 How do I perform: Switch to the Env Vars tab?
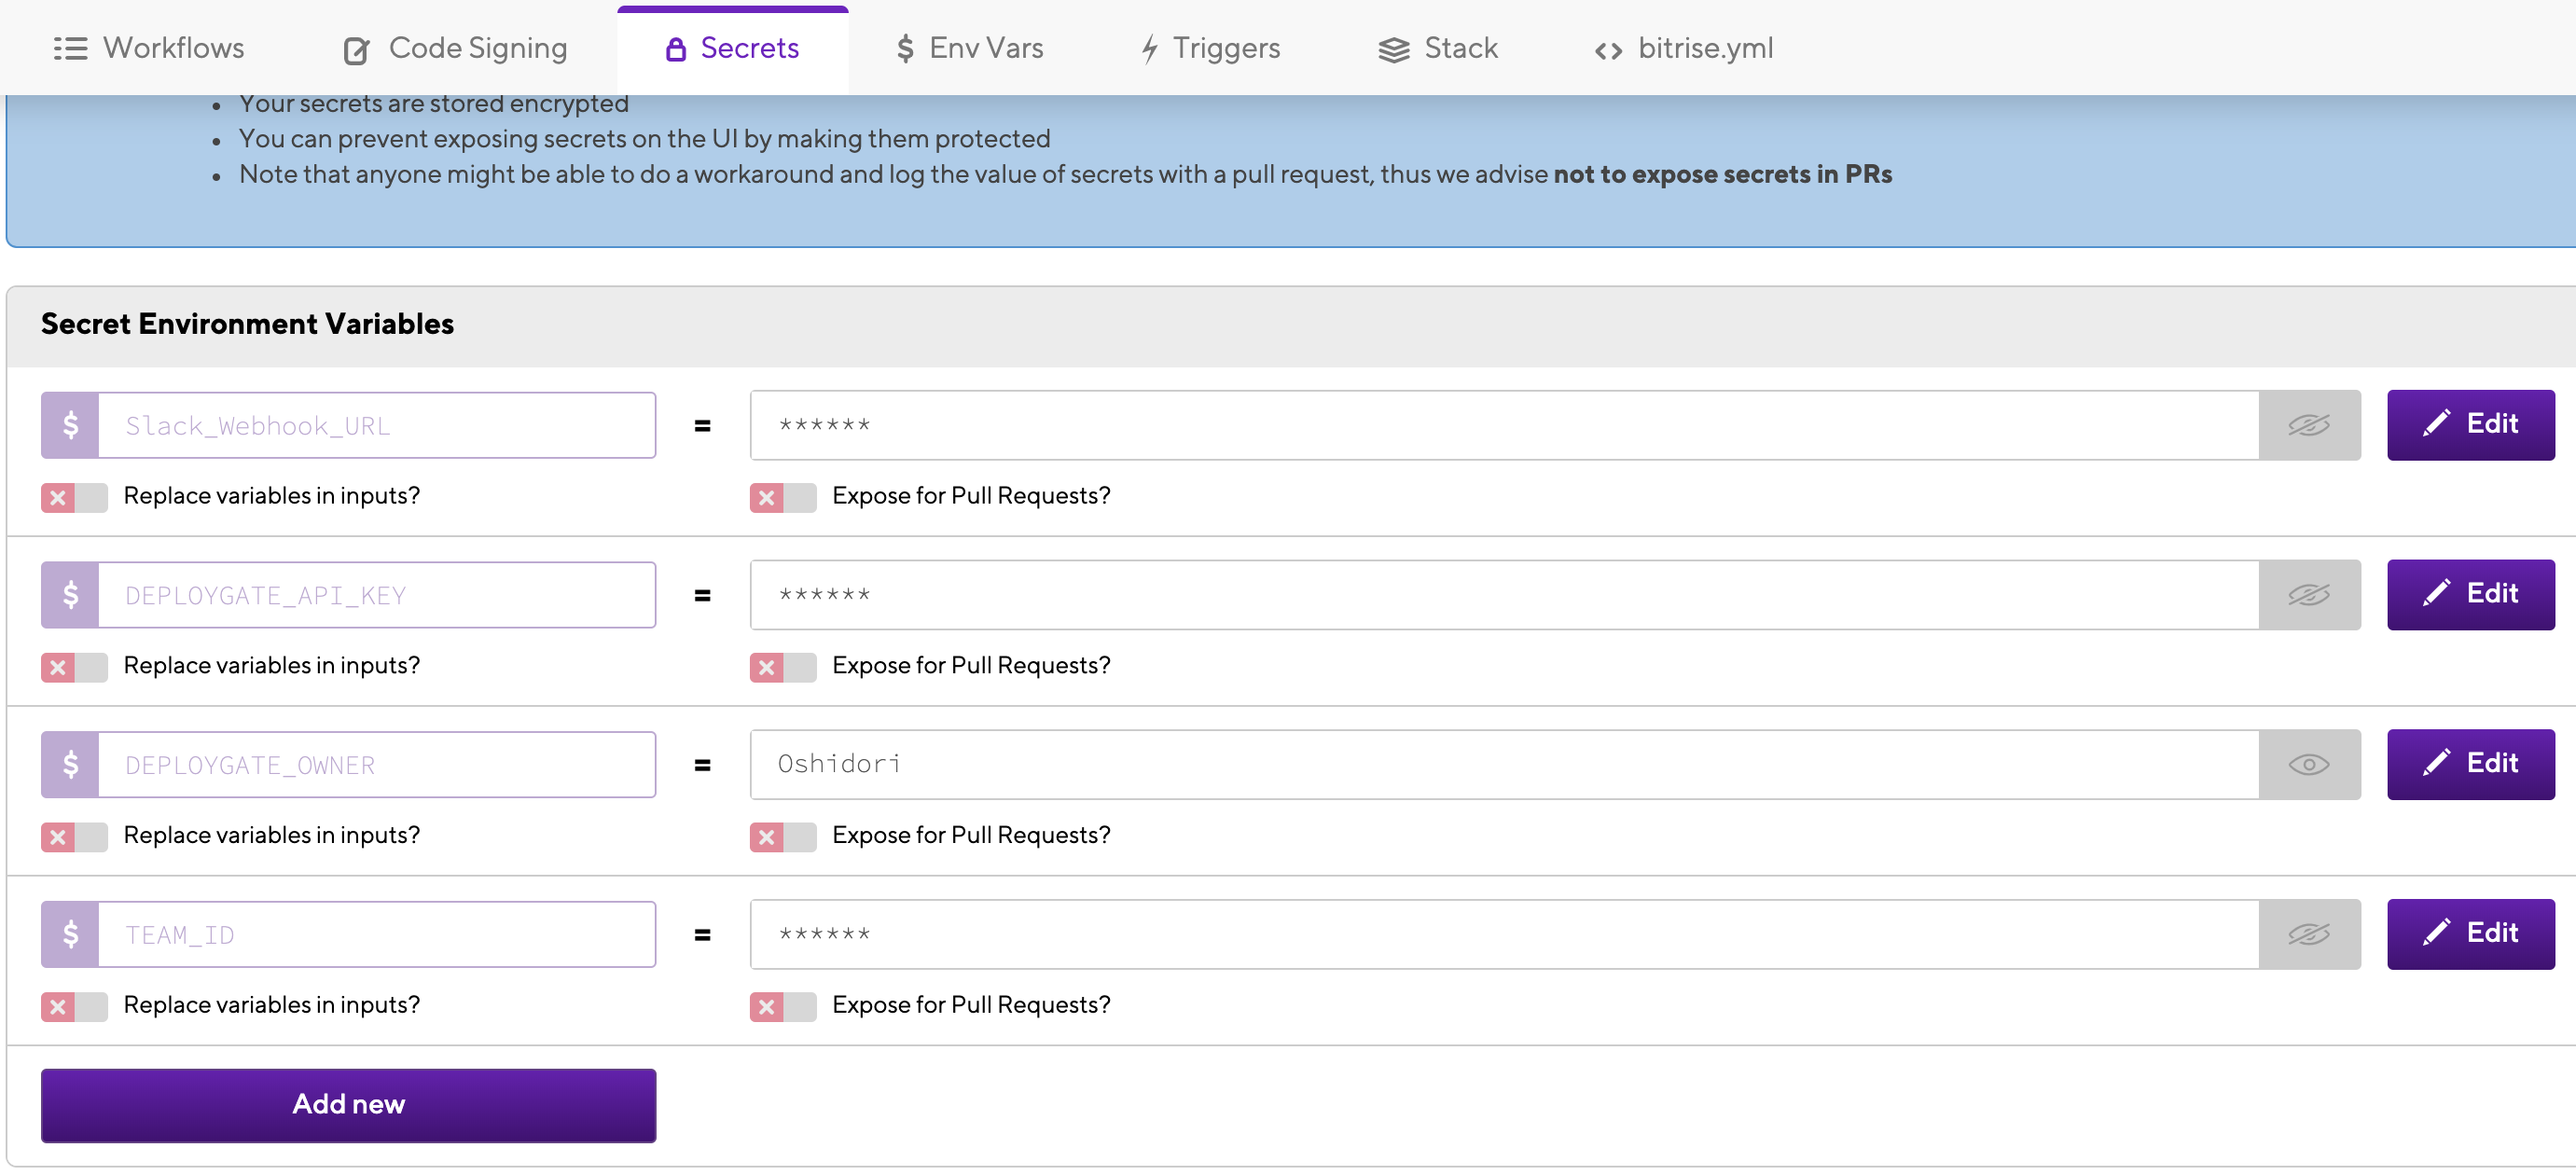pyautogui.click(x=969, y=48)
